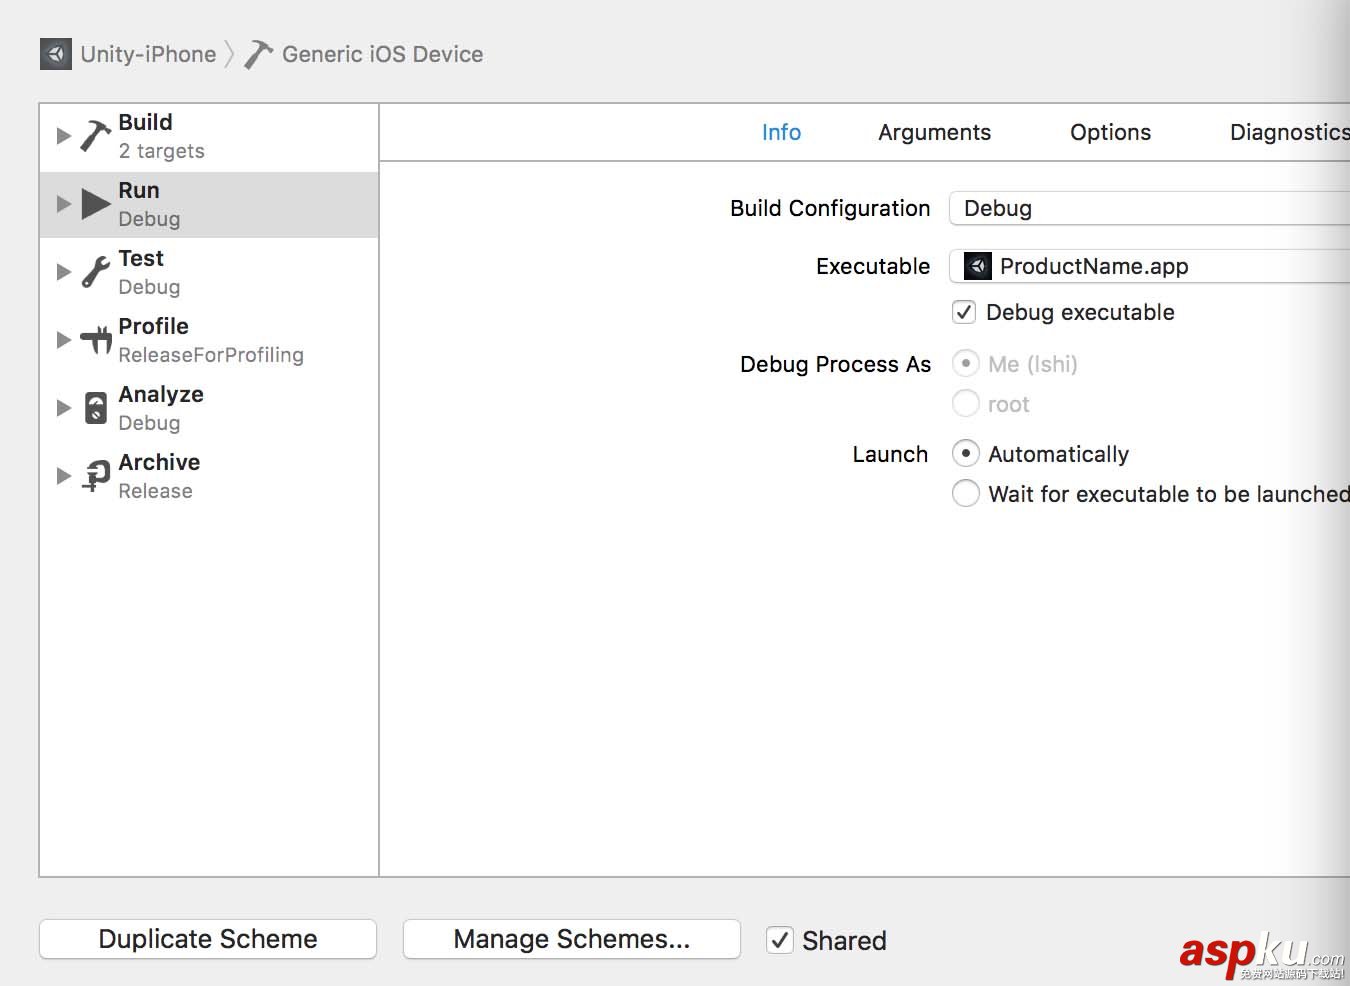Choose Wait for executable to be launched
Image resolution: width=1350 pixels, height=986 pixels.
point(965,494)
